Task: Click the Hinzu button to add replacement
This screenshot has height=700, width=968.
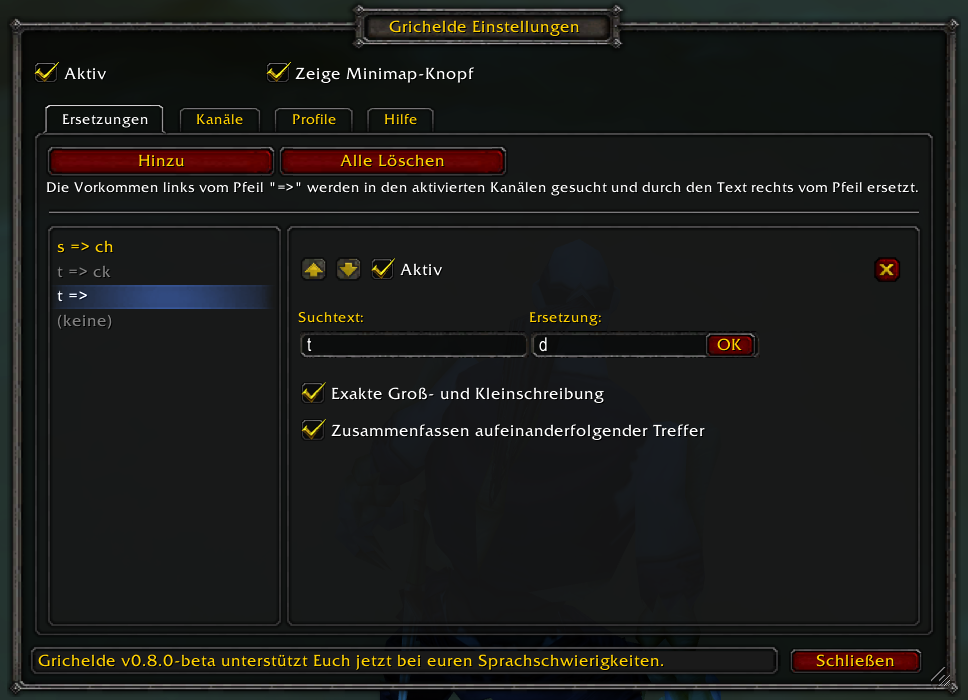Action: [x=161, y=160]
